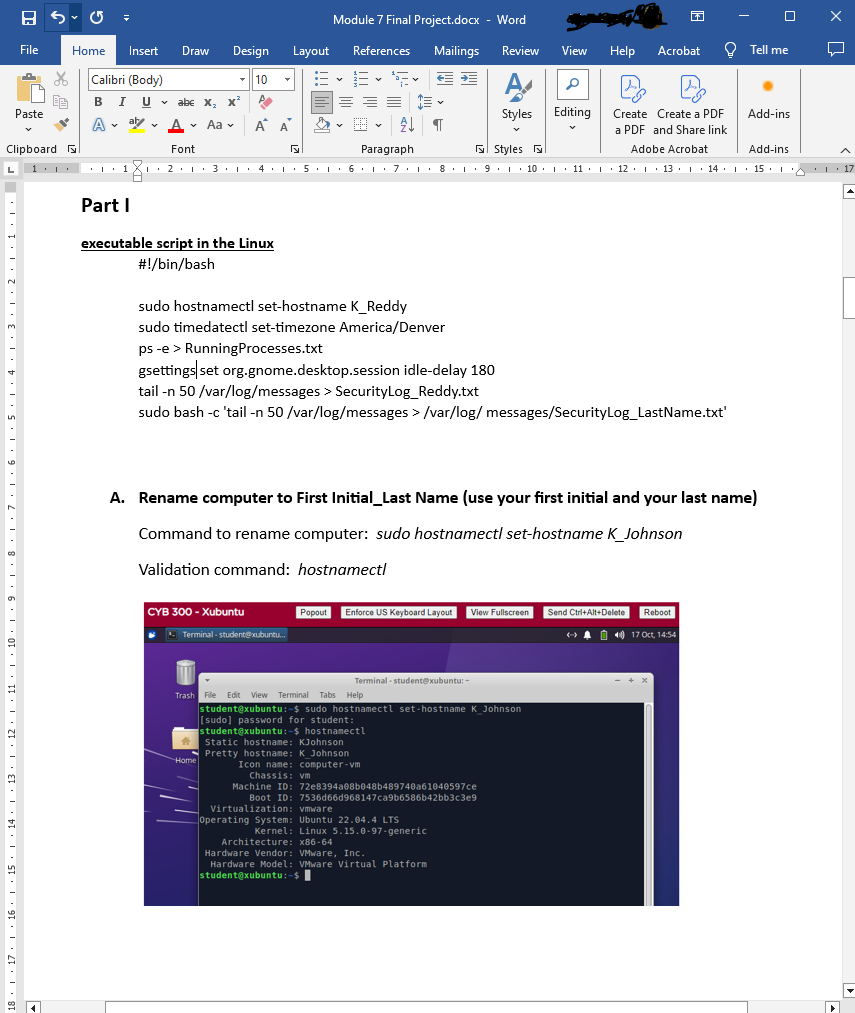
Task: Open Paragraph dialog launcher
Action: tap(480, 149)
